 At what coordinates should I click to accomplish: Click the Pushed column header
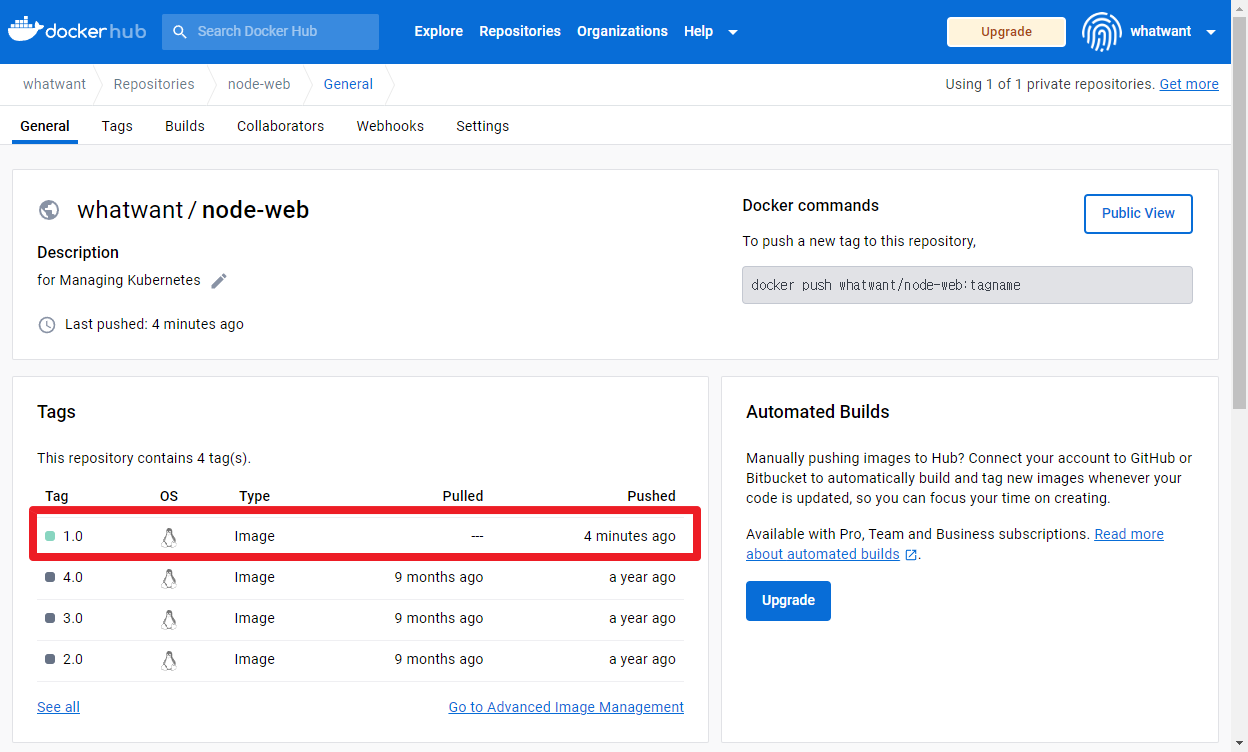point(651,496)
